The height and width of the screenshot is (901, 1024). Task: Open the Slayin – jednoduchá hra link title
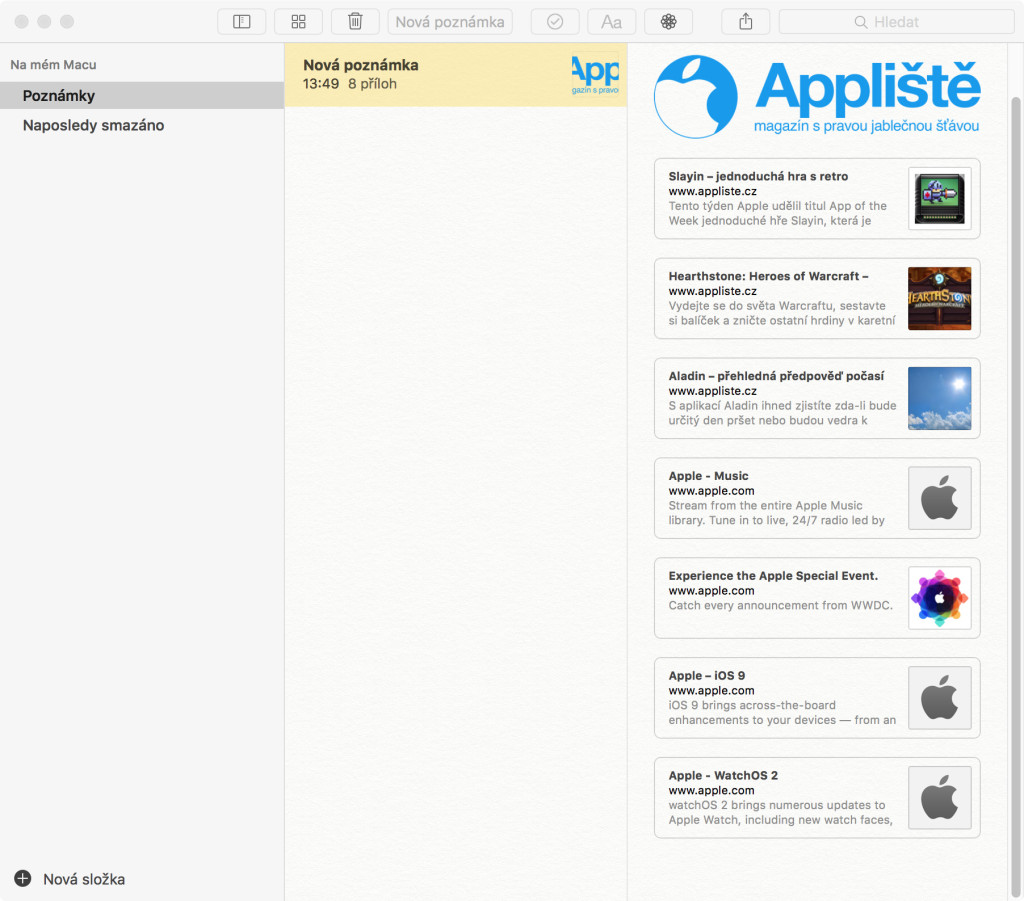tap(758, 176)
